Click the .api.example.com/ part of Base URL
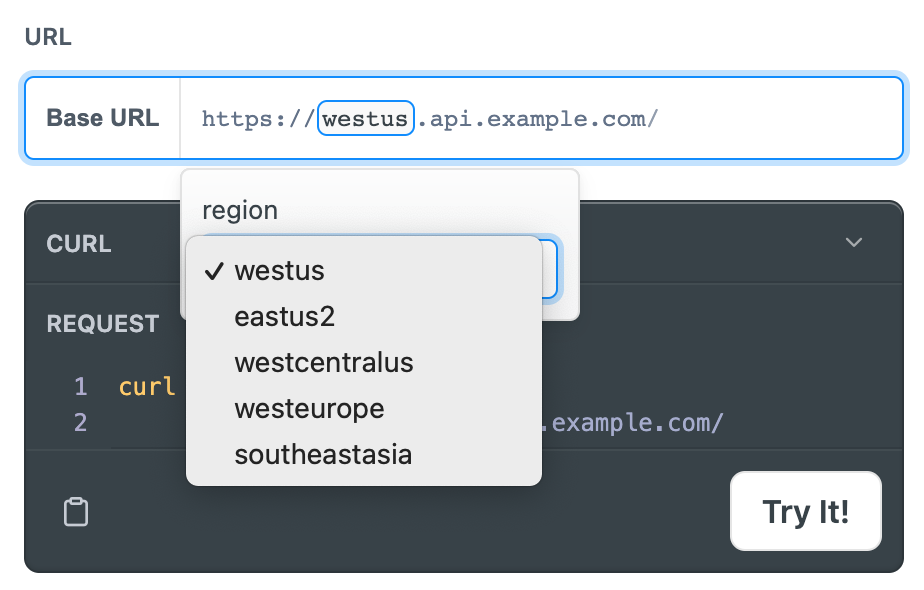This screenshot has width=924, height=590. coord(537,119)
